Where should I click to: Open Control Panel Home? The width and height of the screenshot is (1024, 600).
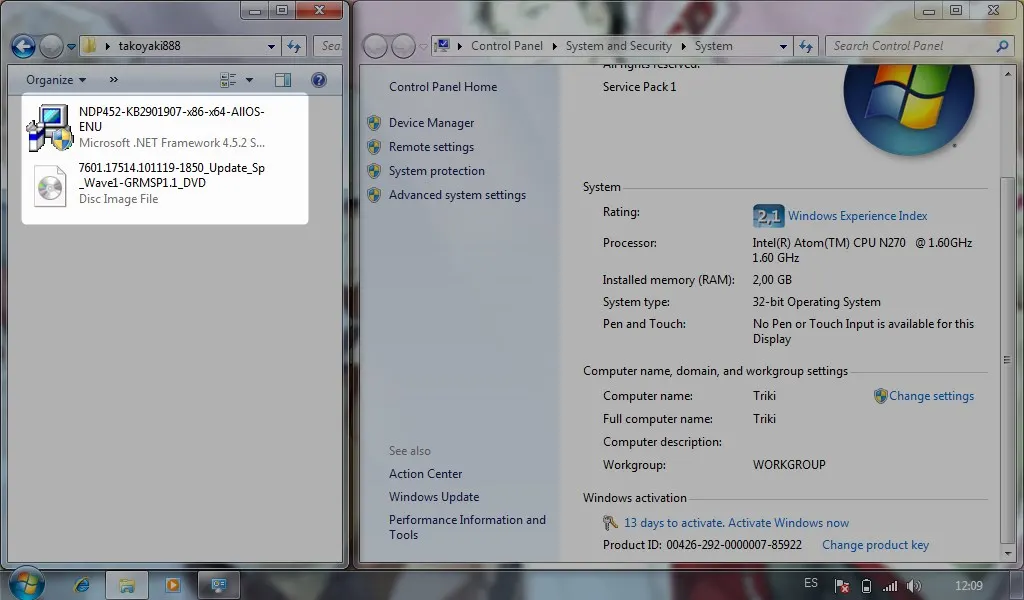click(x=443, y=87)
